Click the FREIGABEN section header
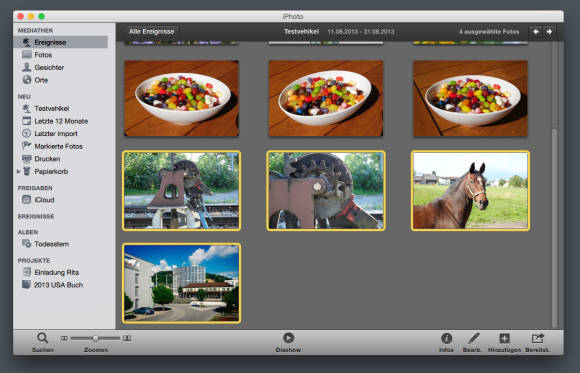The height and width of the screenshot is (373, 580). pos(35,188)
